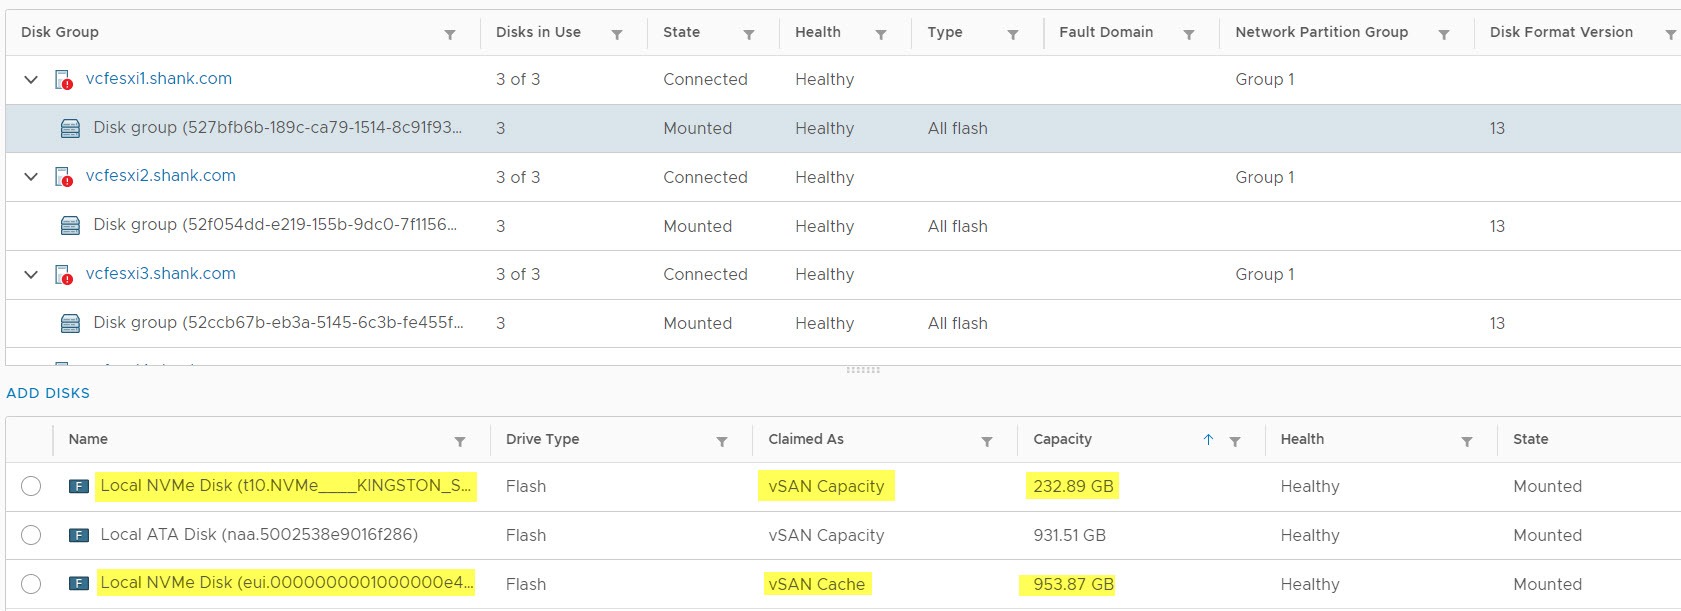This screenshot has height=611, width=1681.
Task: Select the eui NVMe cache disk radio button
Action: tap(31, 584)
